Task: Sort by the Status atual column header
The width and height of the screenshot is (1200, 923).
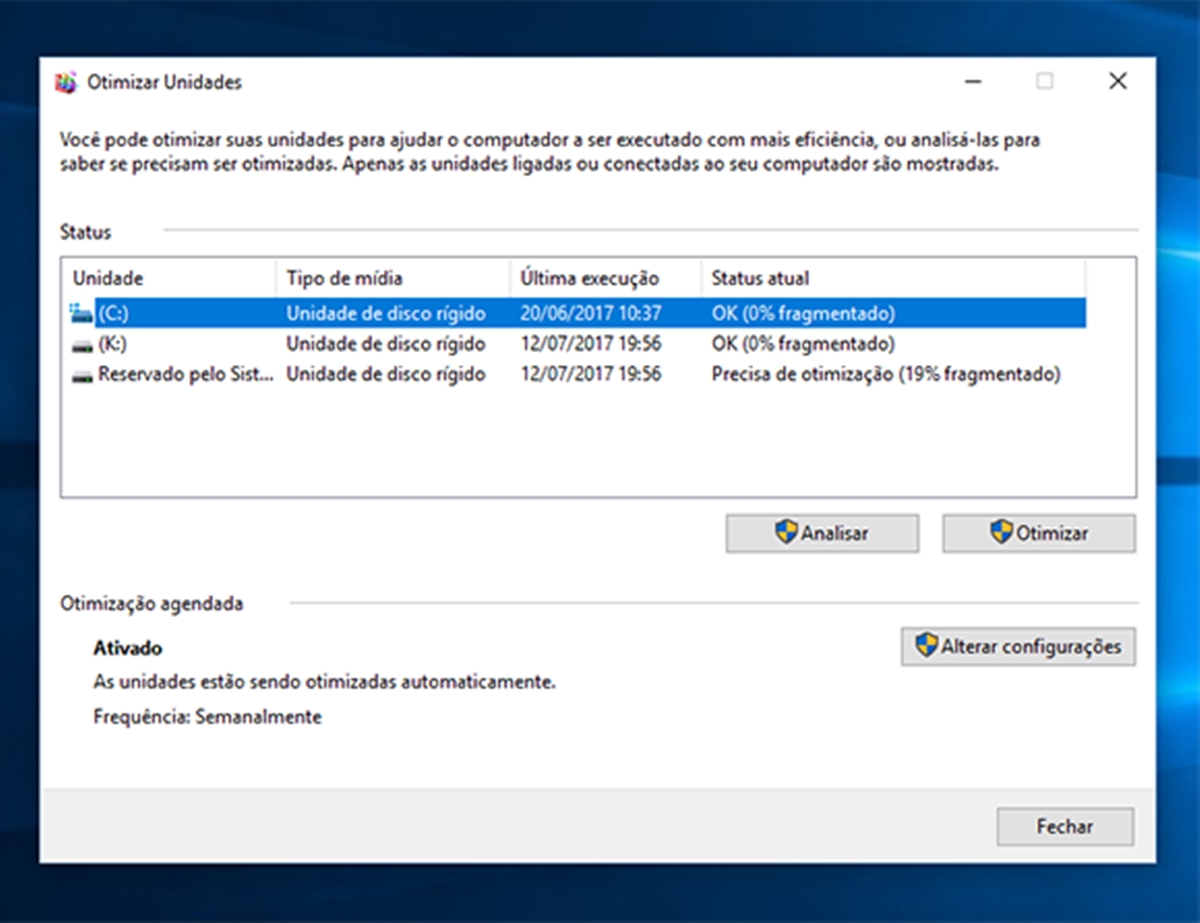Action: tap(893, 277)
